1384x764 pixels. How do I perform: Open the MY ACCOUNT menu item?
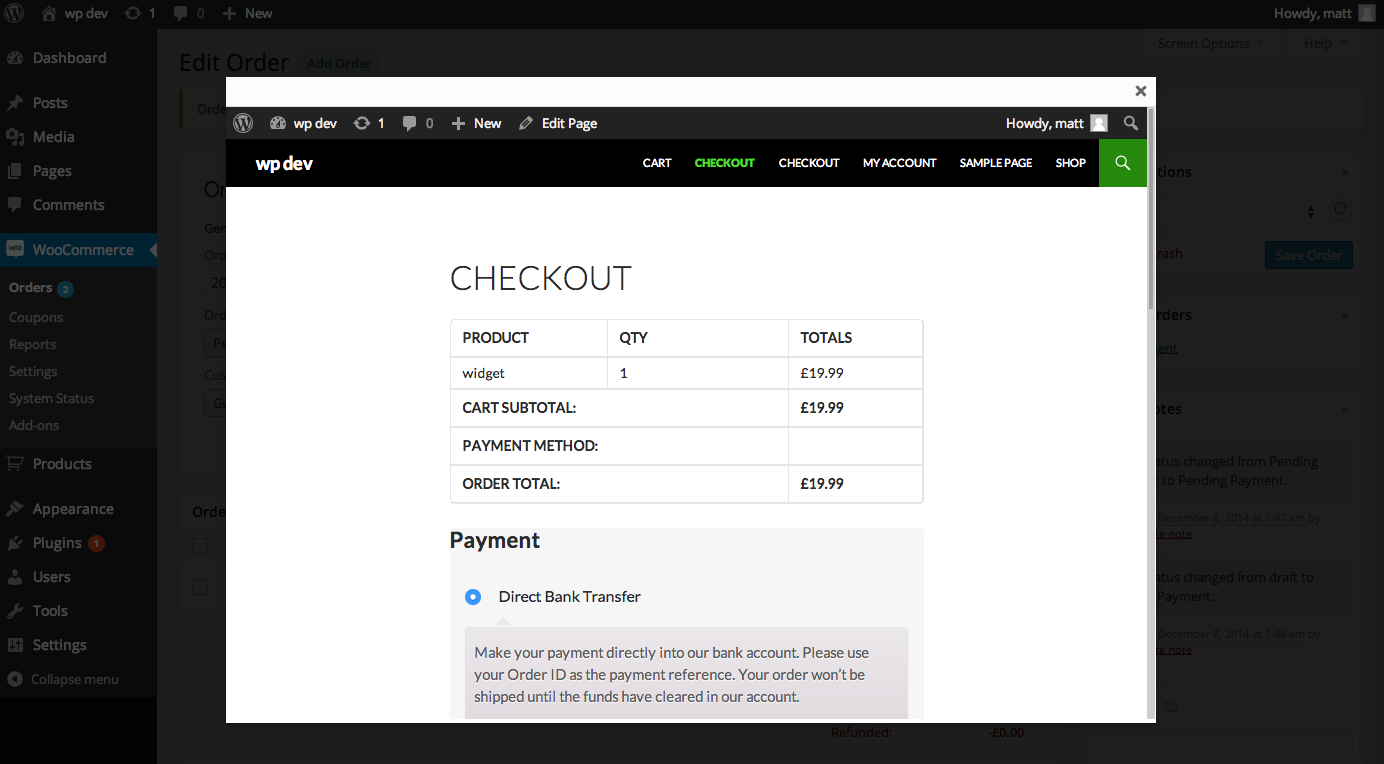point(900,163)
